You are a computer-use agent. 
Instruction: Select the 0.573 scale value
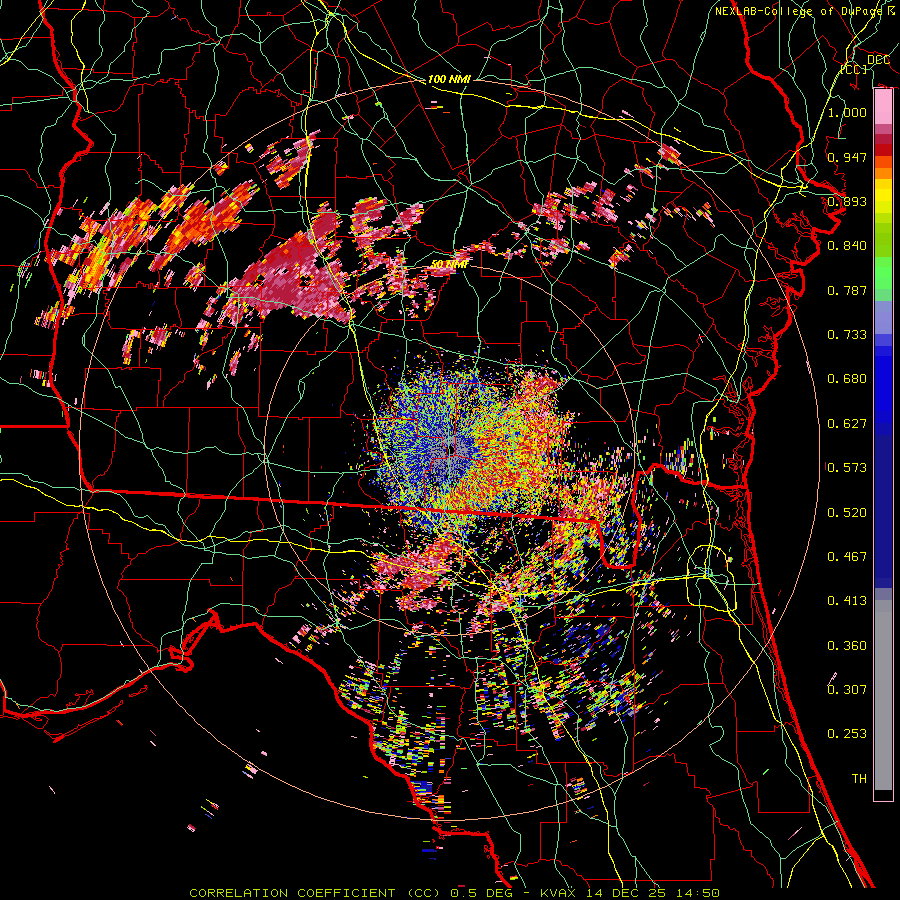847,467
